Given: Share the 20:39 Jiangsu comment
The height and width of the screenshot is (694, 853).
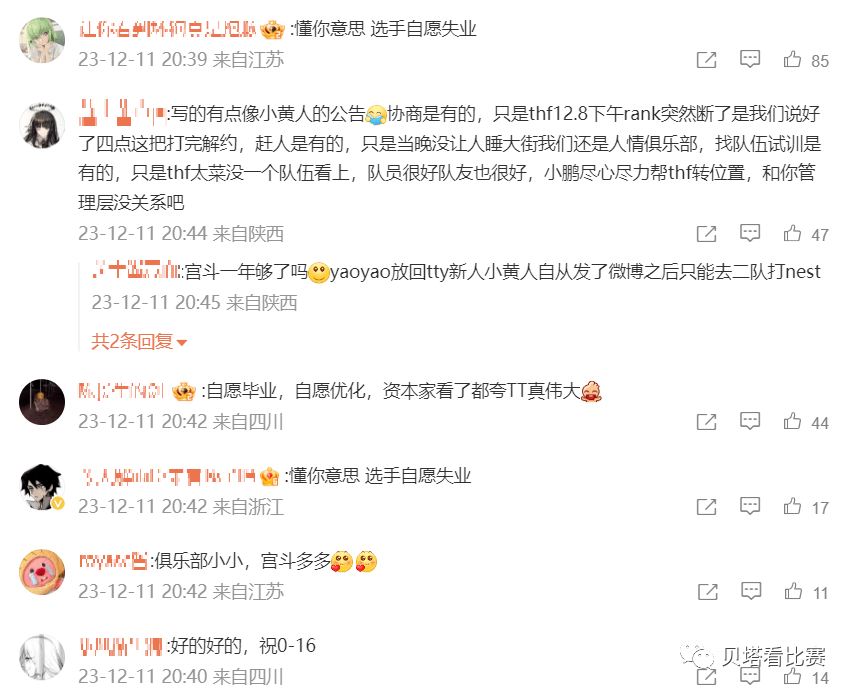Looking at the screenshot, I should (x=706, y=60).
